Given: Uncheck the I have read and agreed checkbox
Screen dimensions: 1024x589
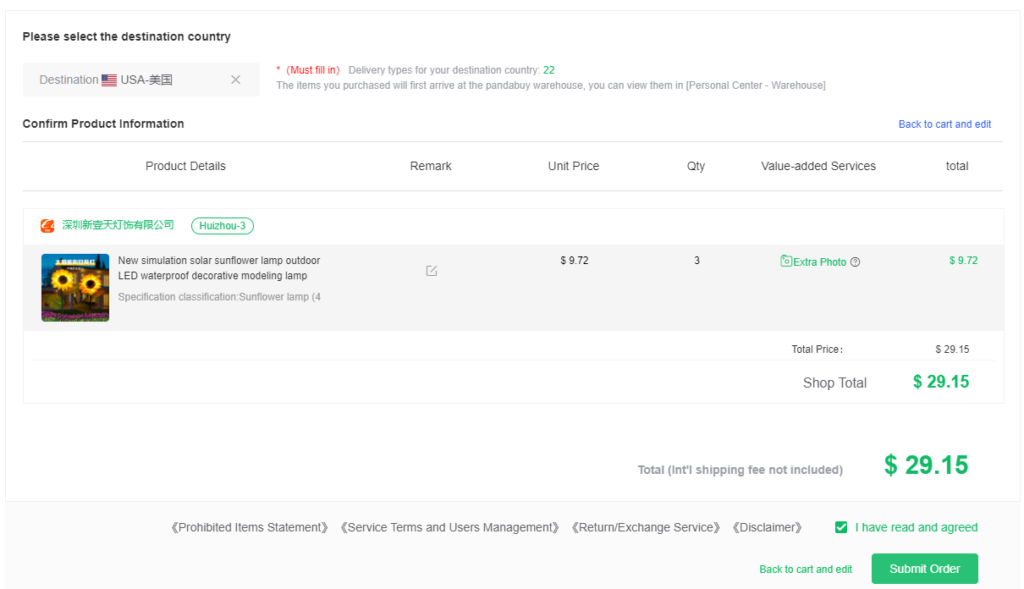Looking at the screenshot, I should [x=841, y=527].
